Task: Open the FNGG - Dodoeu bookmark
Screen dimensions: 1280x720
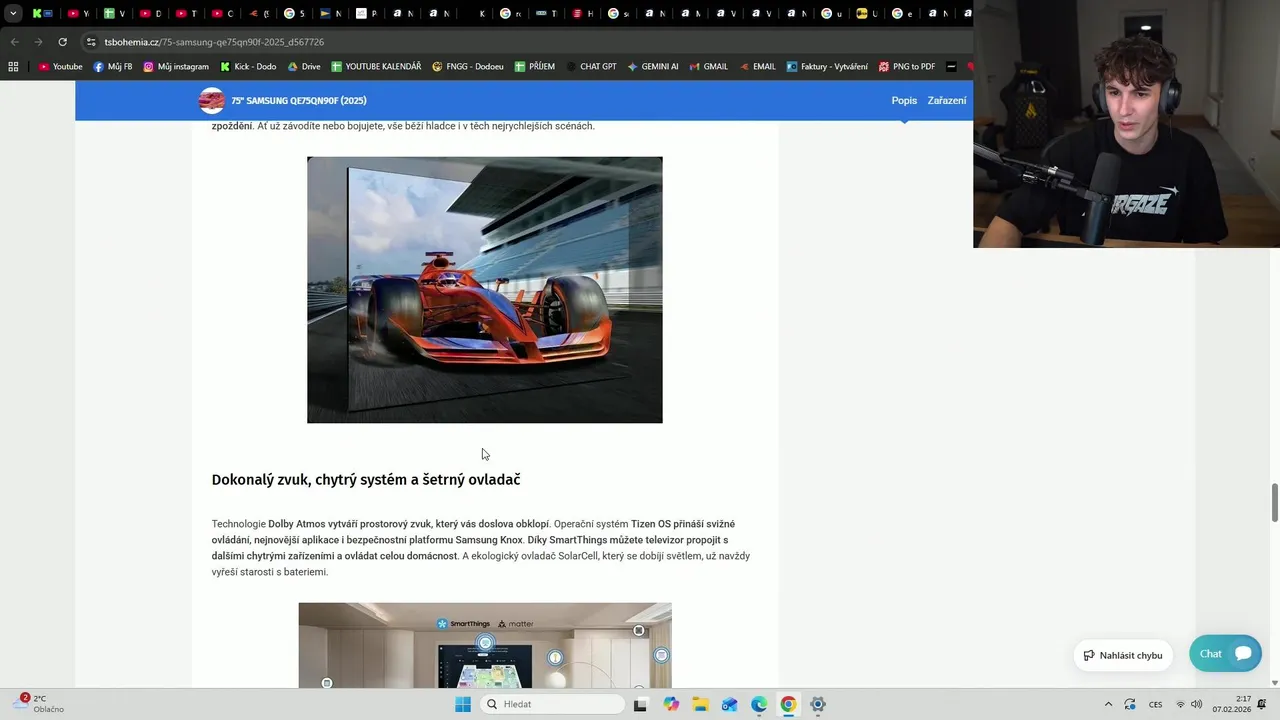Action: 468,67
